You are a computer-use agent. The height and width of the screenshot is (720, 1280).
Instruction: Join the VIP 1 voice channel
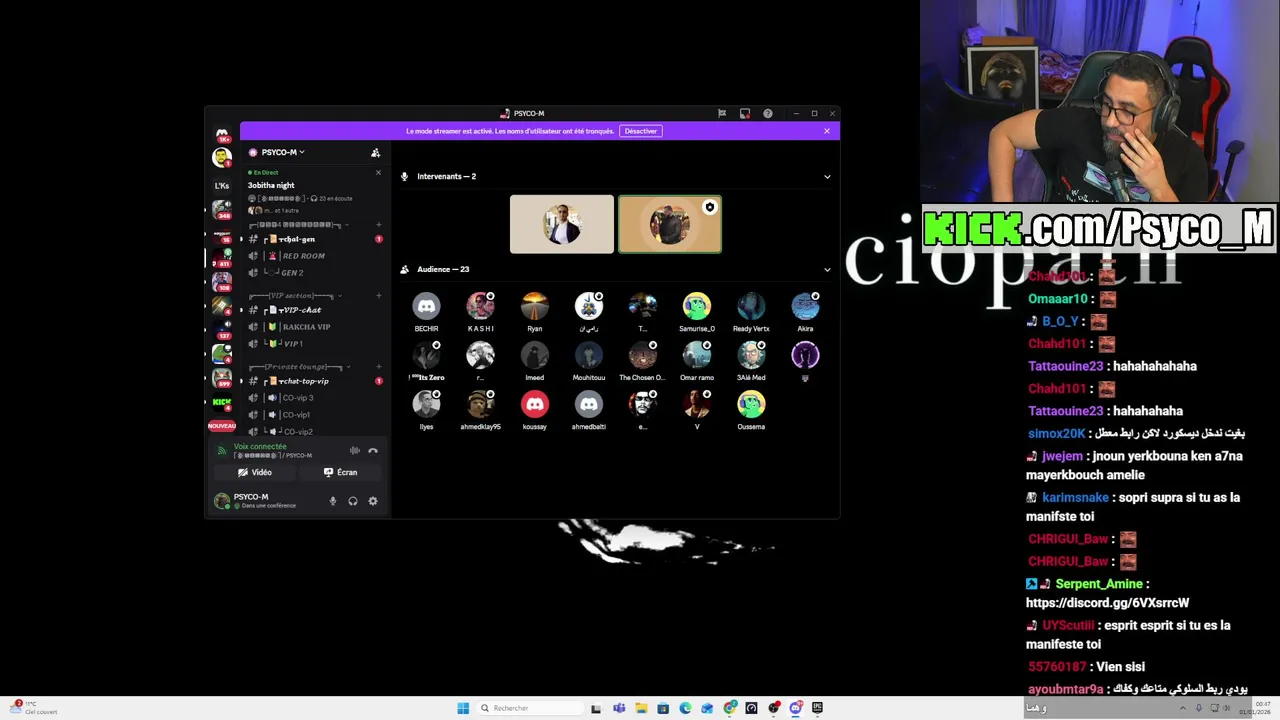[x=314, y=344]
